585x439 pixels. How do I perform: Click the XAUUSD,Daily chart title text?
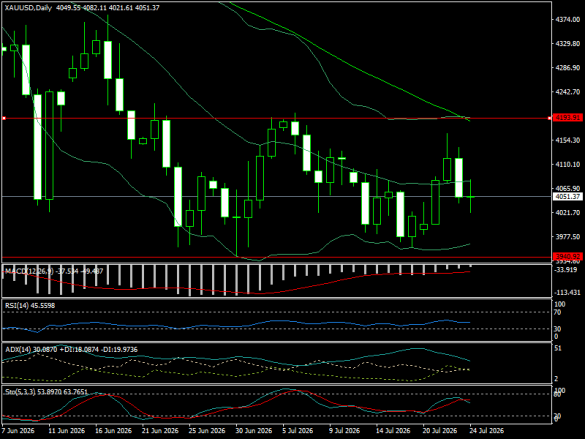tap(28, 7)
